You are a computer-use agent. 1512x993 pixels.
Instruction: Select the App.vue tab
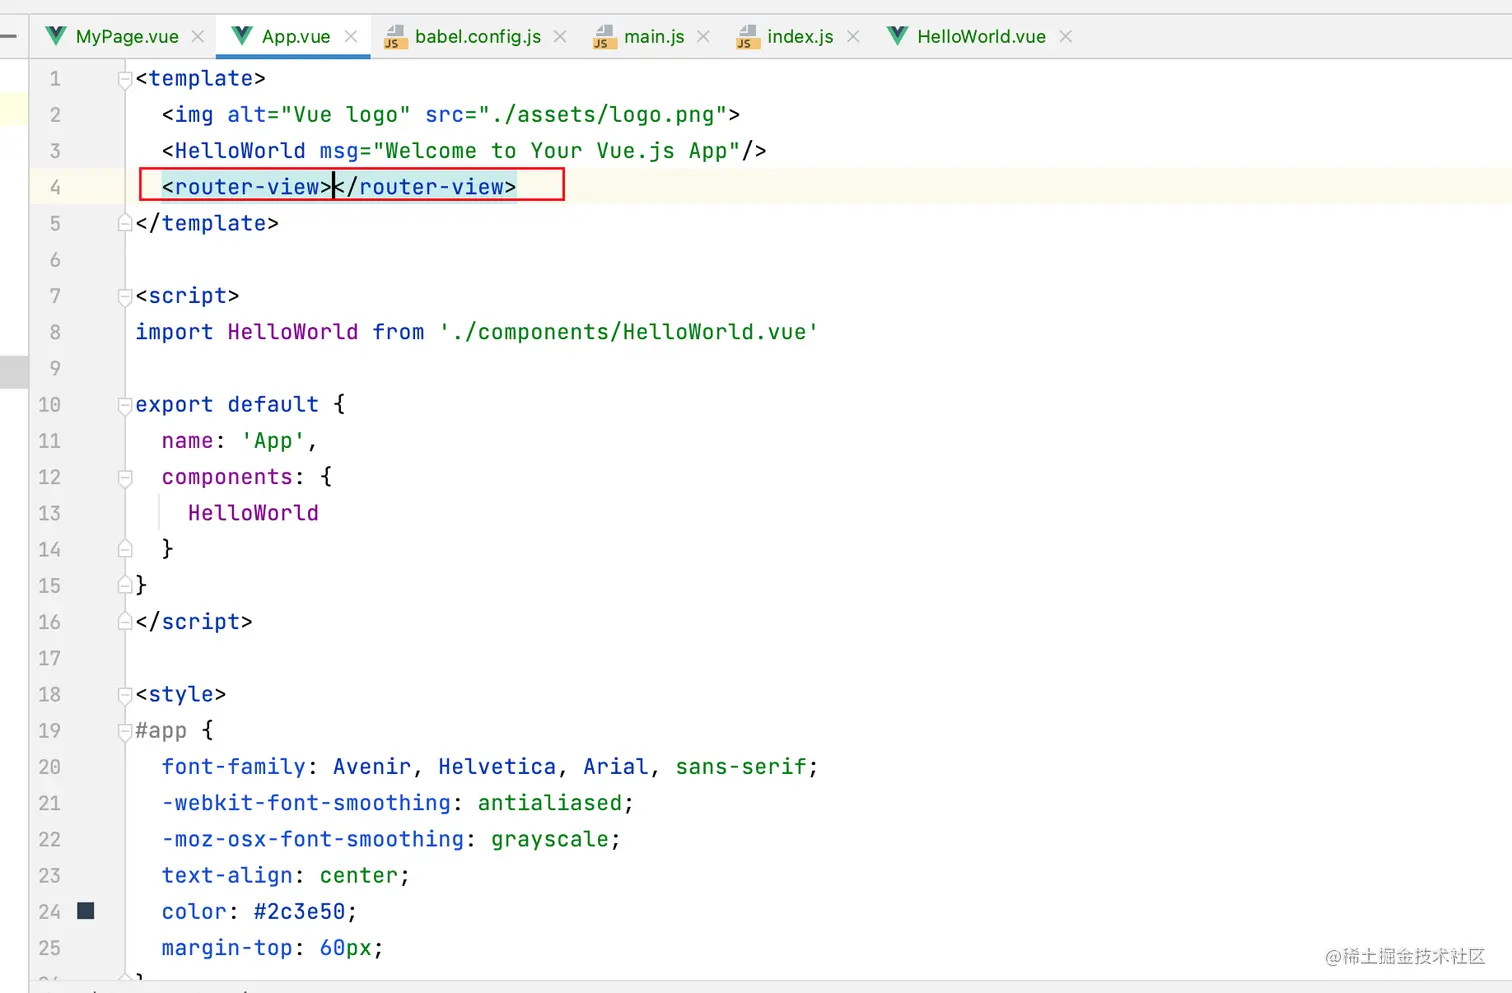(x=296, y=37)
